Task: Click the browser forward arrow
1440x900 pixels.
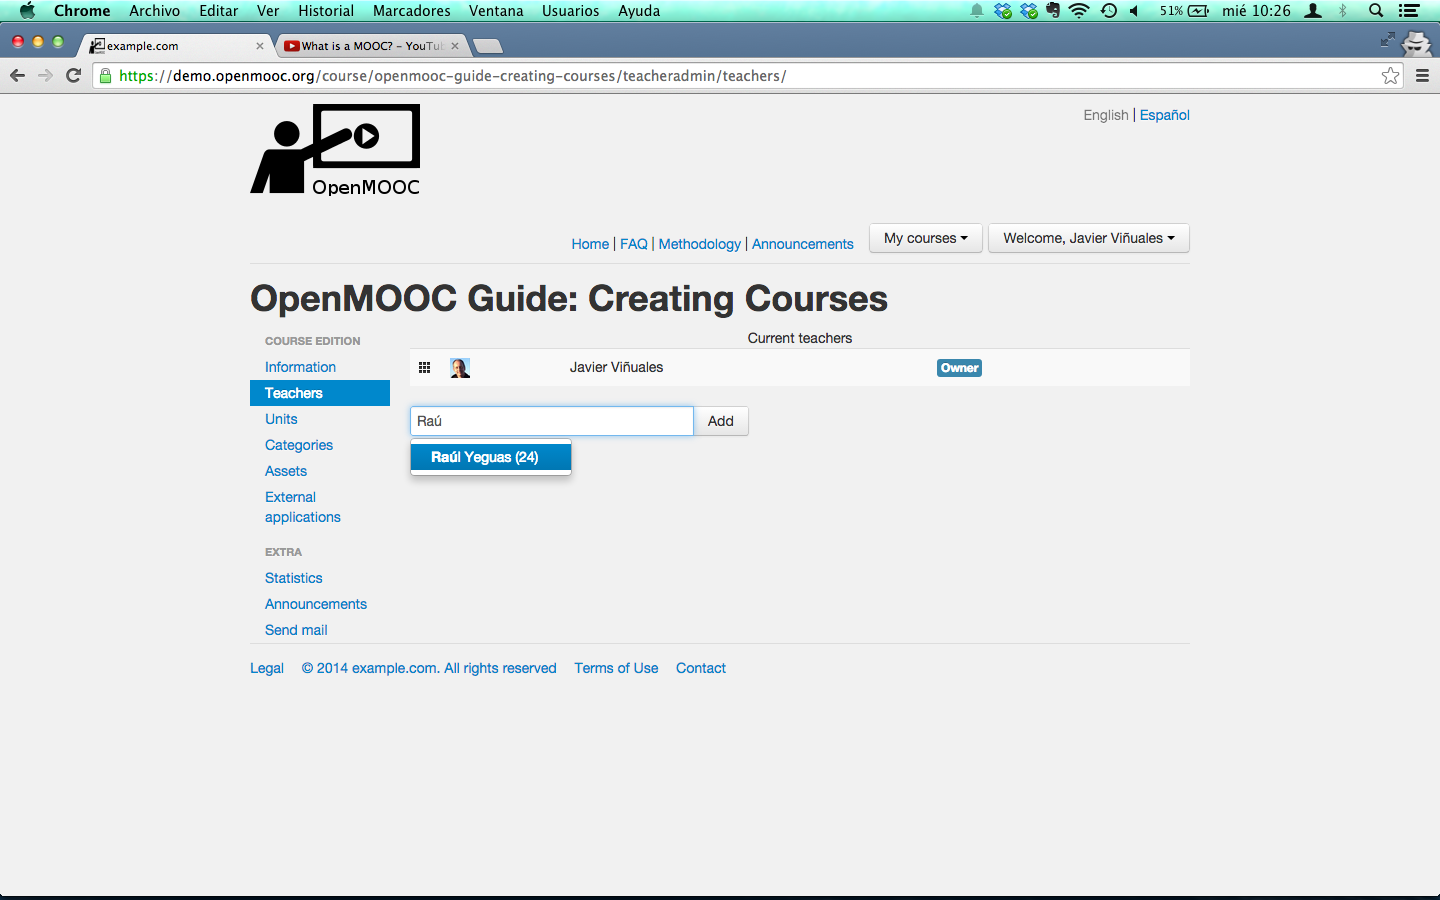Action: 45,76
